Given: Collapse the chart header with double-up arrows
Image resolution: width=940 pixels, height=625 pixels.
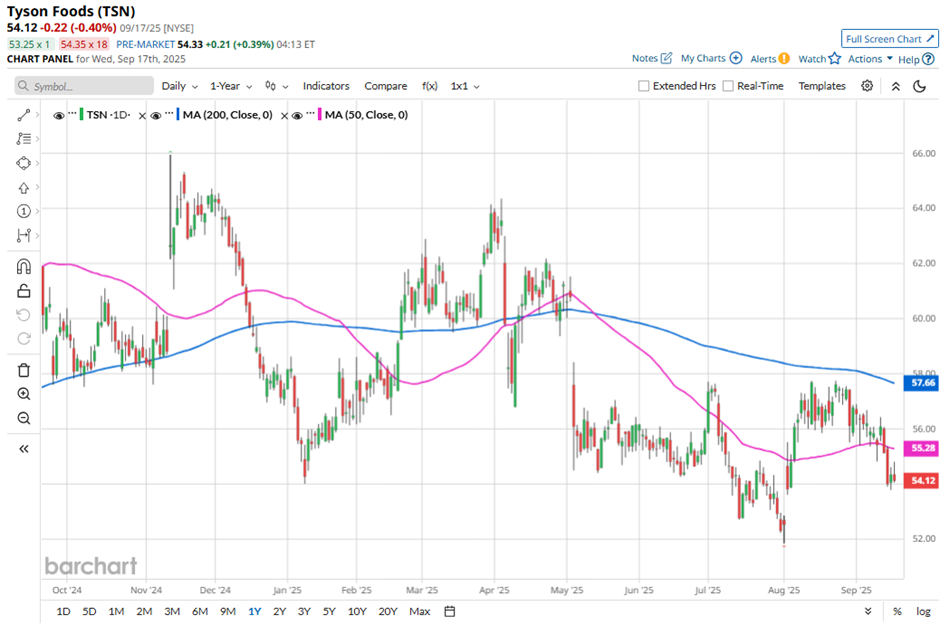Looking at the screenshot, I should tap(896, 86).
